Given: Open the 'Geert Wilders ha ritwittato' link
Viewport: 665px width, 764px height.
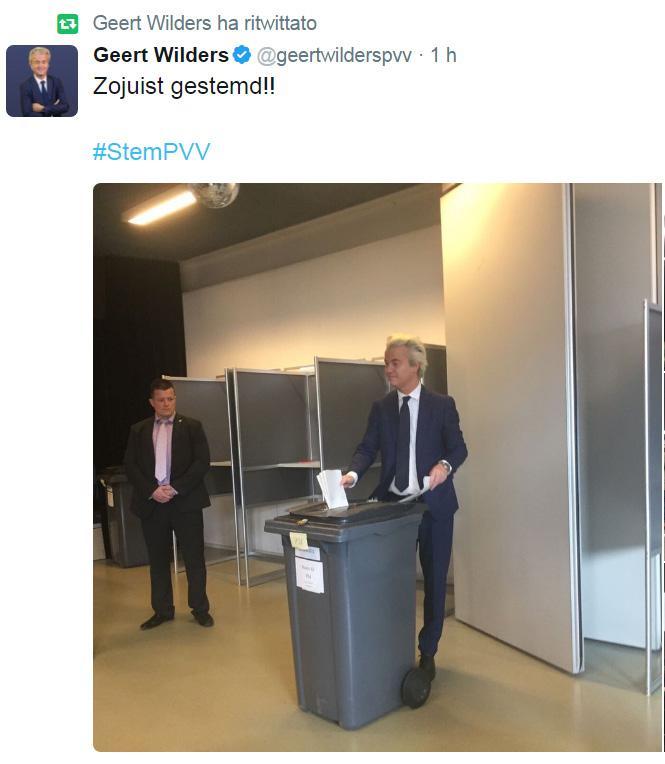Looking at the screenshot, I should tap(205, 23).
